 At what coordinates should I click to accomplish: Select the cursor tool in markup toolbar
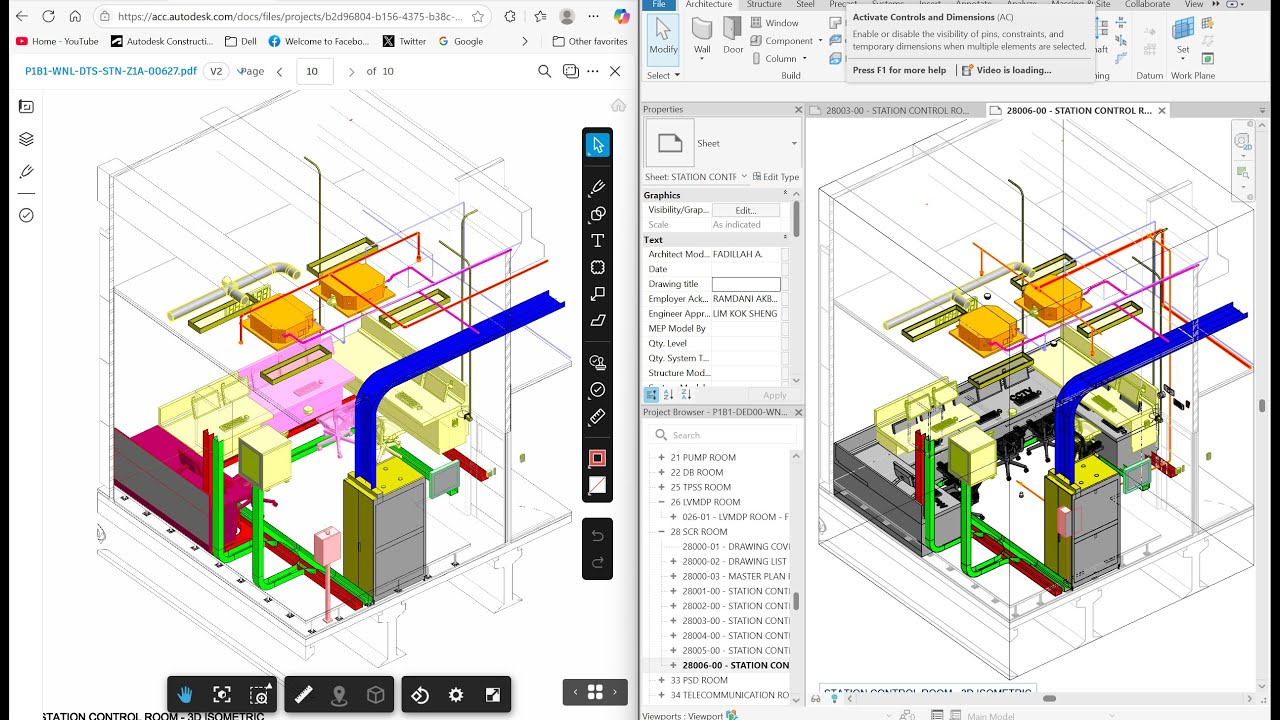(x=598, y=145)
